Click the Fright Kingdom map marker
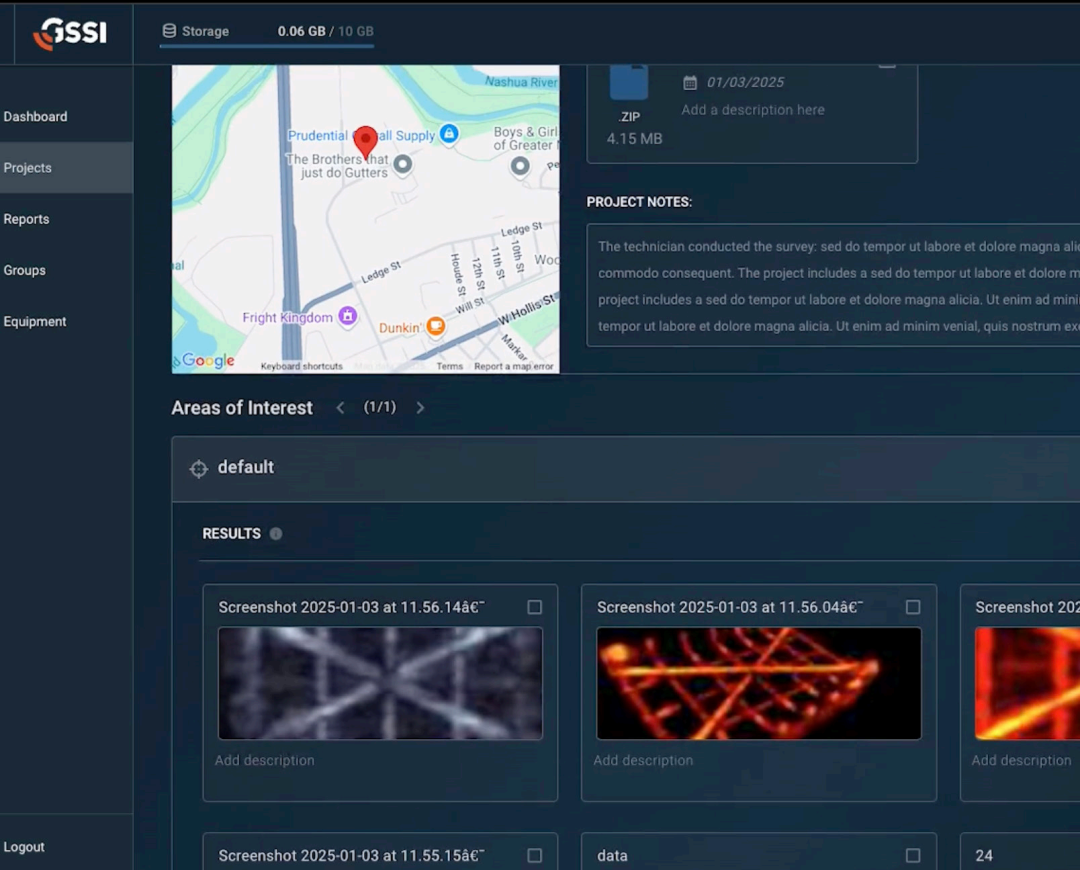The height and width of the screenshot is (870, 1080). click(x=348, y=316)
